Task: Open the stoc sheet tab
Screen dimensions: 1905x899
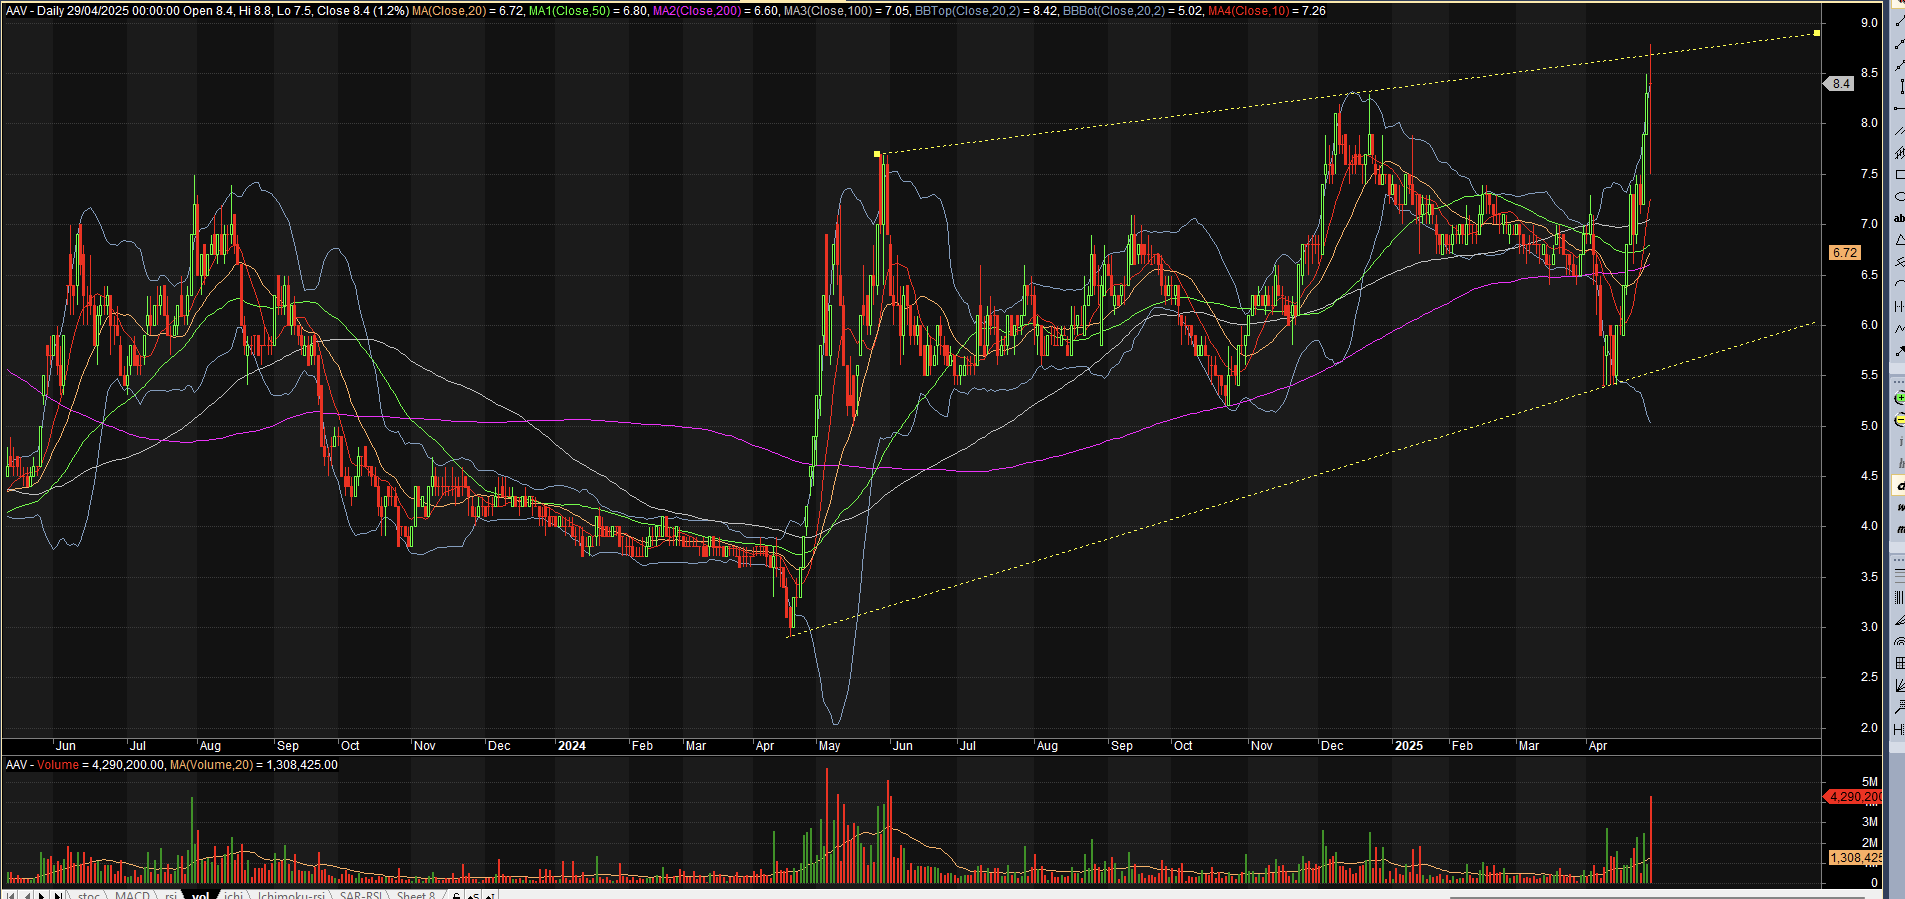Action: (89, 894)
